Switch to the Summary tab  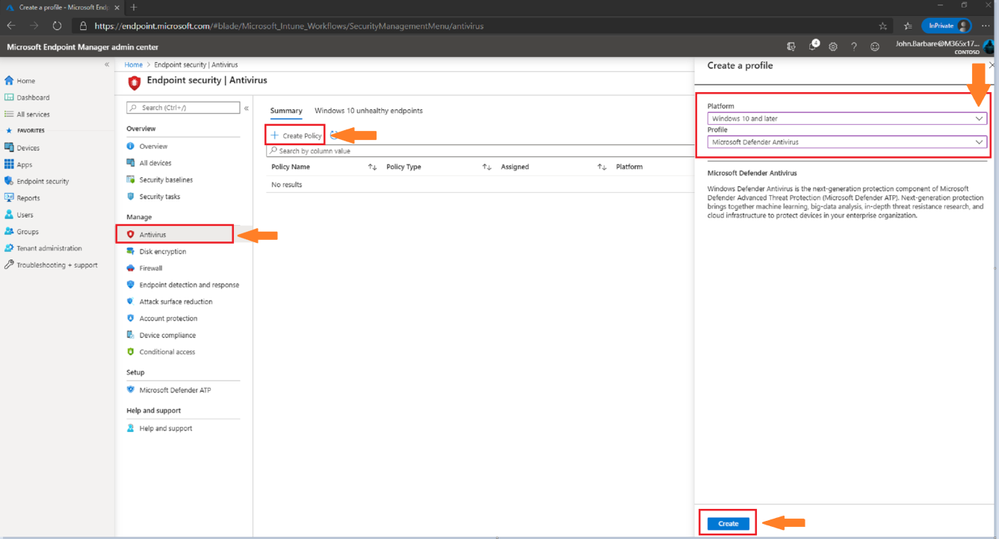(x=286, y=110)
